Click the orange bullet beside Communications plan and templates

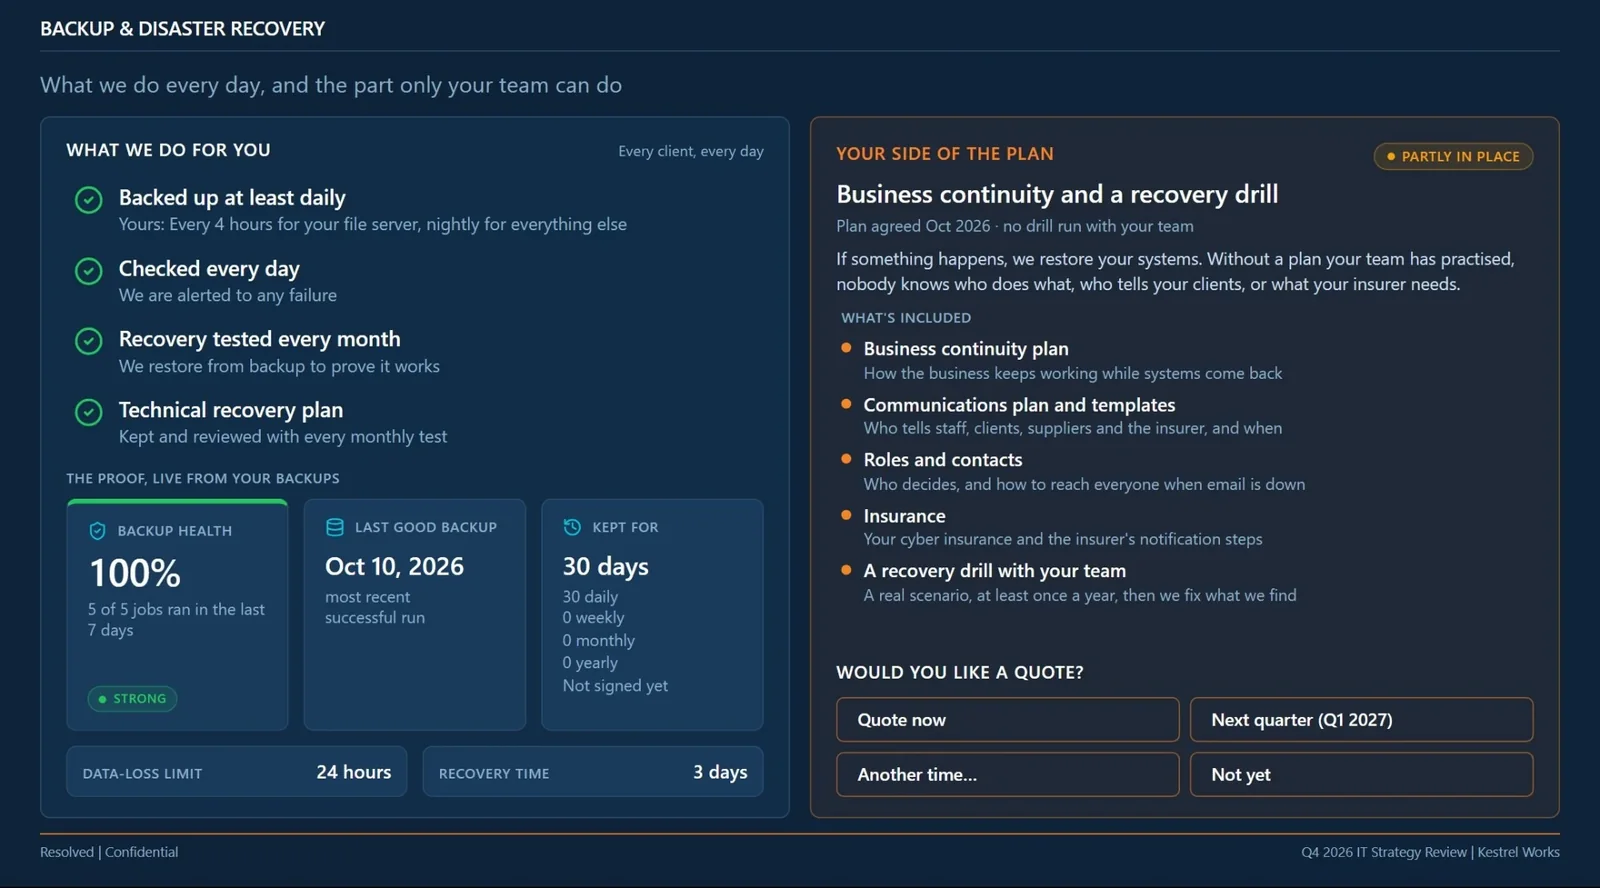(846, 404)
